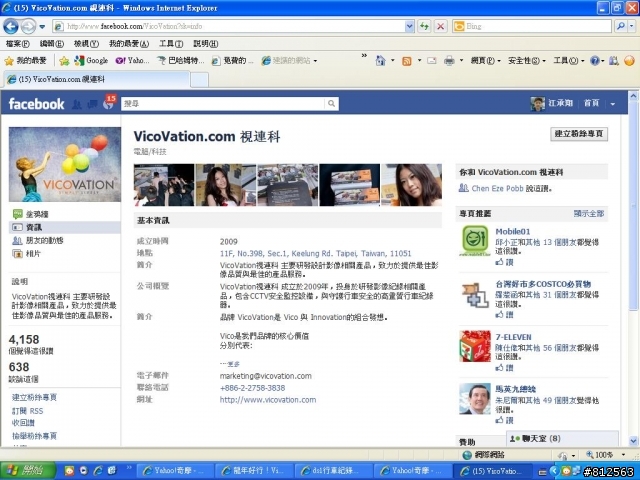Click the 我的最愛 star button

click(25, 61)
